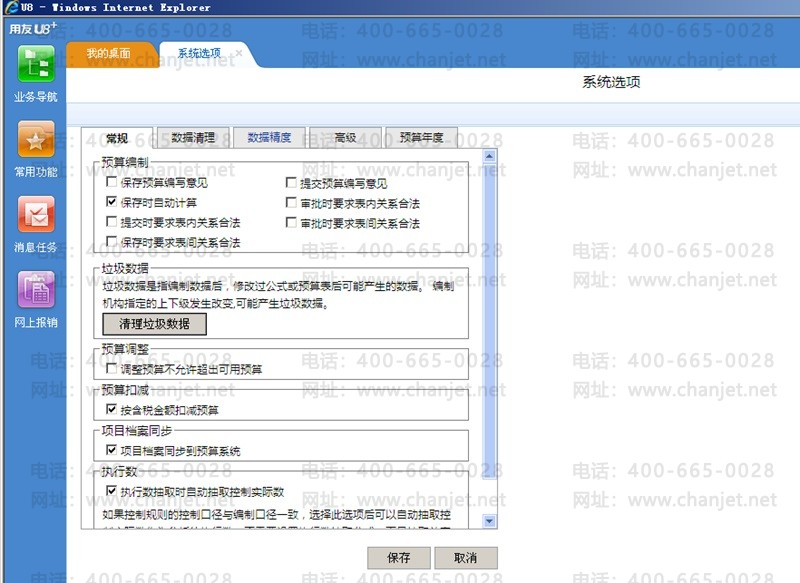Open the 业务导航 sidebar icon
Viewport: 800px width, 583px height.
pos(35,65)
